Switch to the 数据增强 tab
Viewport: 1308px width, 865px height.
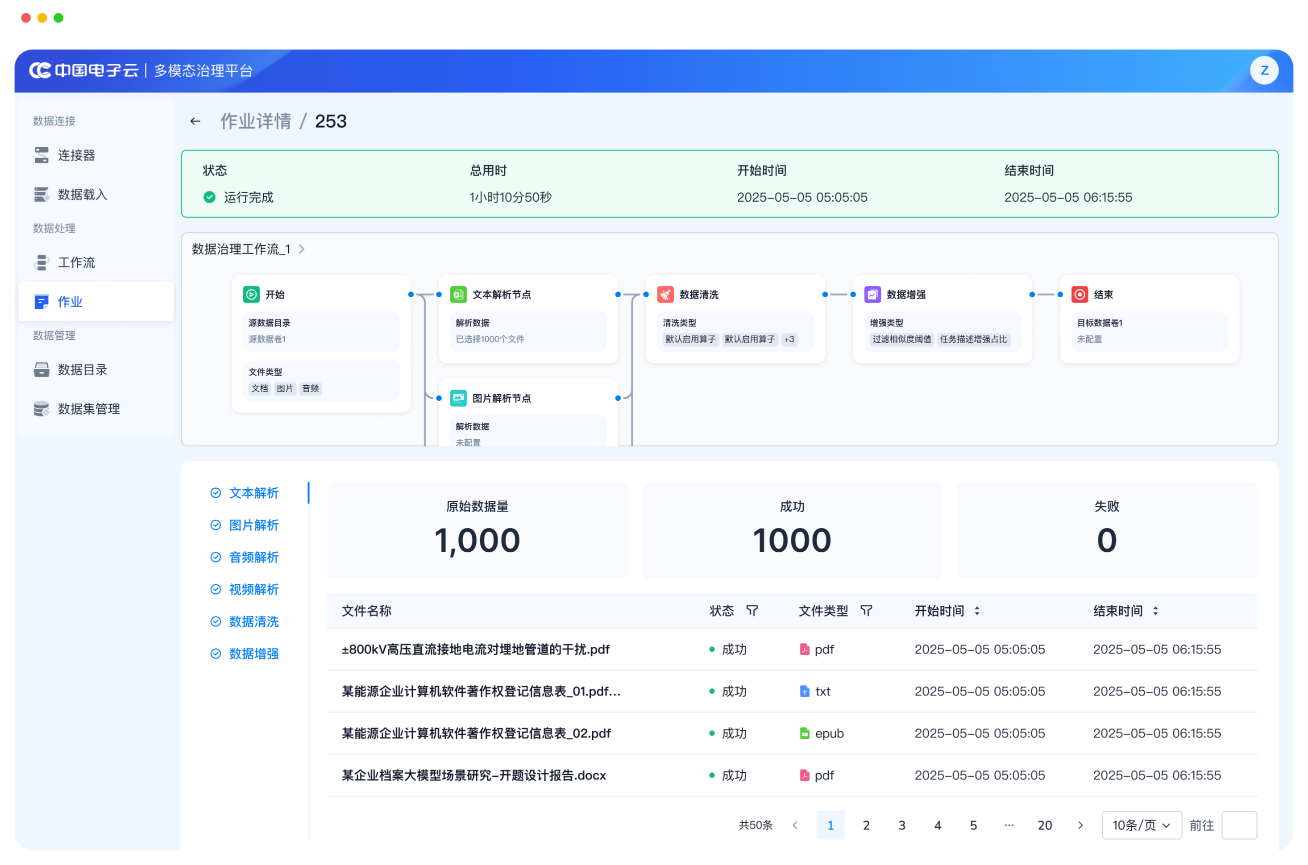(x=253, y=653)
